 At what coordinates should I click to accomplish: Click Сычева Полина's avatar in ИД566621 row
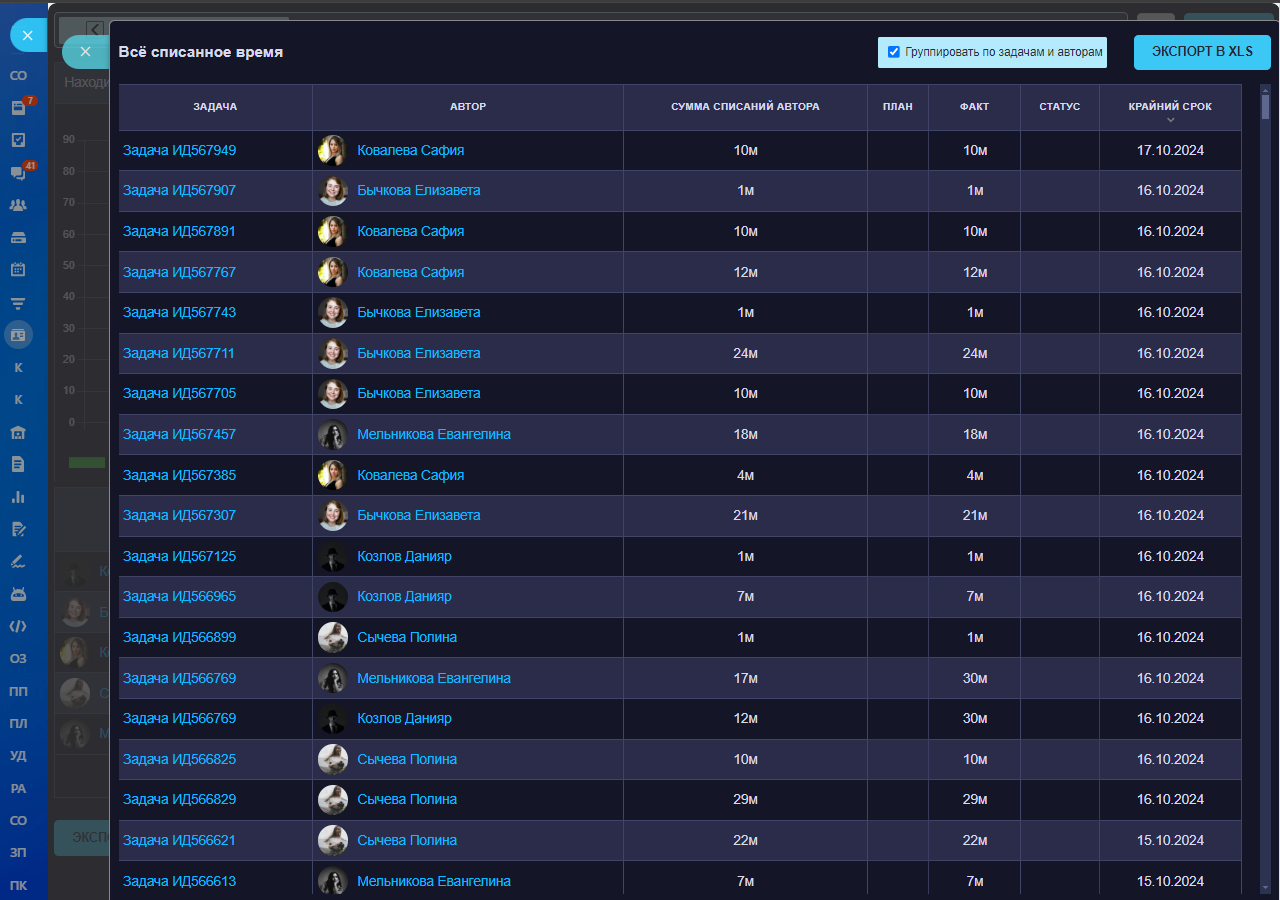coord(333,840)
